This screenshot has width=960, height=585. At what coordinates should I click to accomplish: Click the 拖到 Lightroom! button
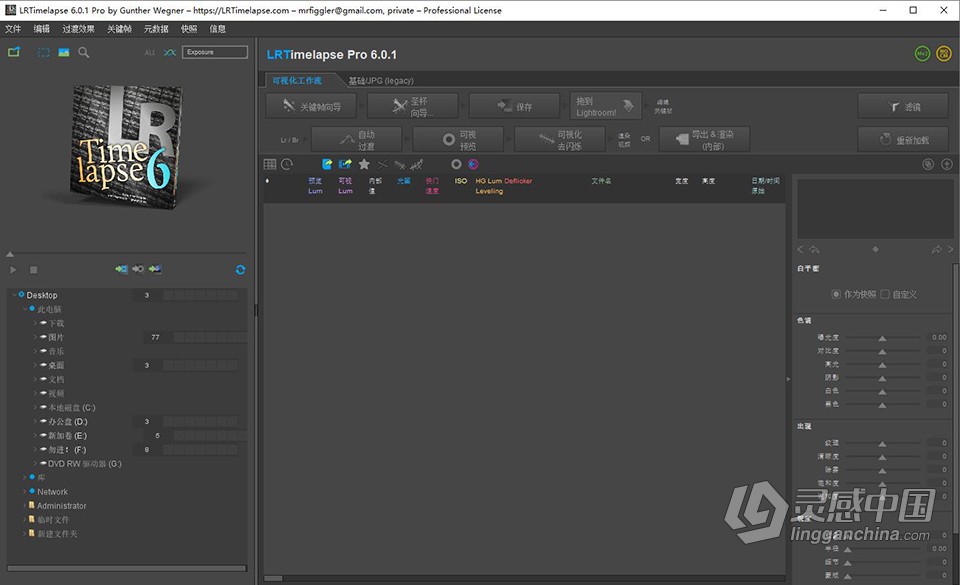click(x=606, y=106)
